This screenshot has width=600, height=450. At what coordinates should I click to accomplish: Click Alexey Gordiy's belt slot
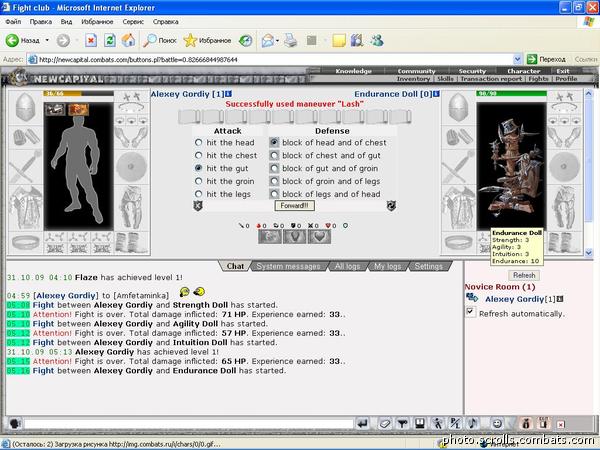(25, 242)
